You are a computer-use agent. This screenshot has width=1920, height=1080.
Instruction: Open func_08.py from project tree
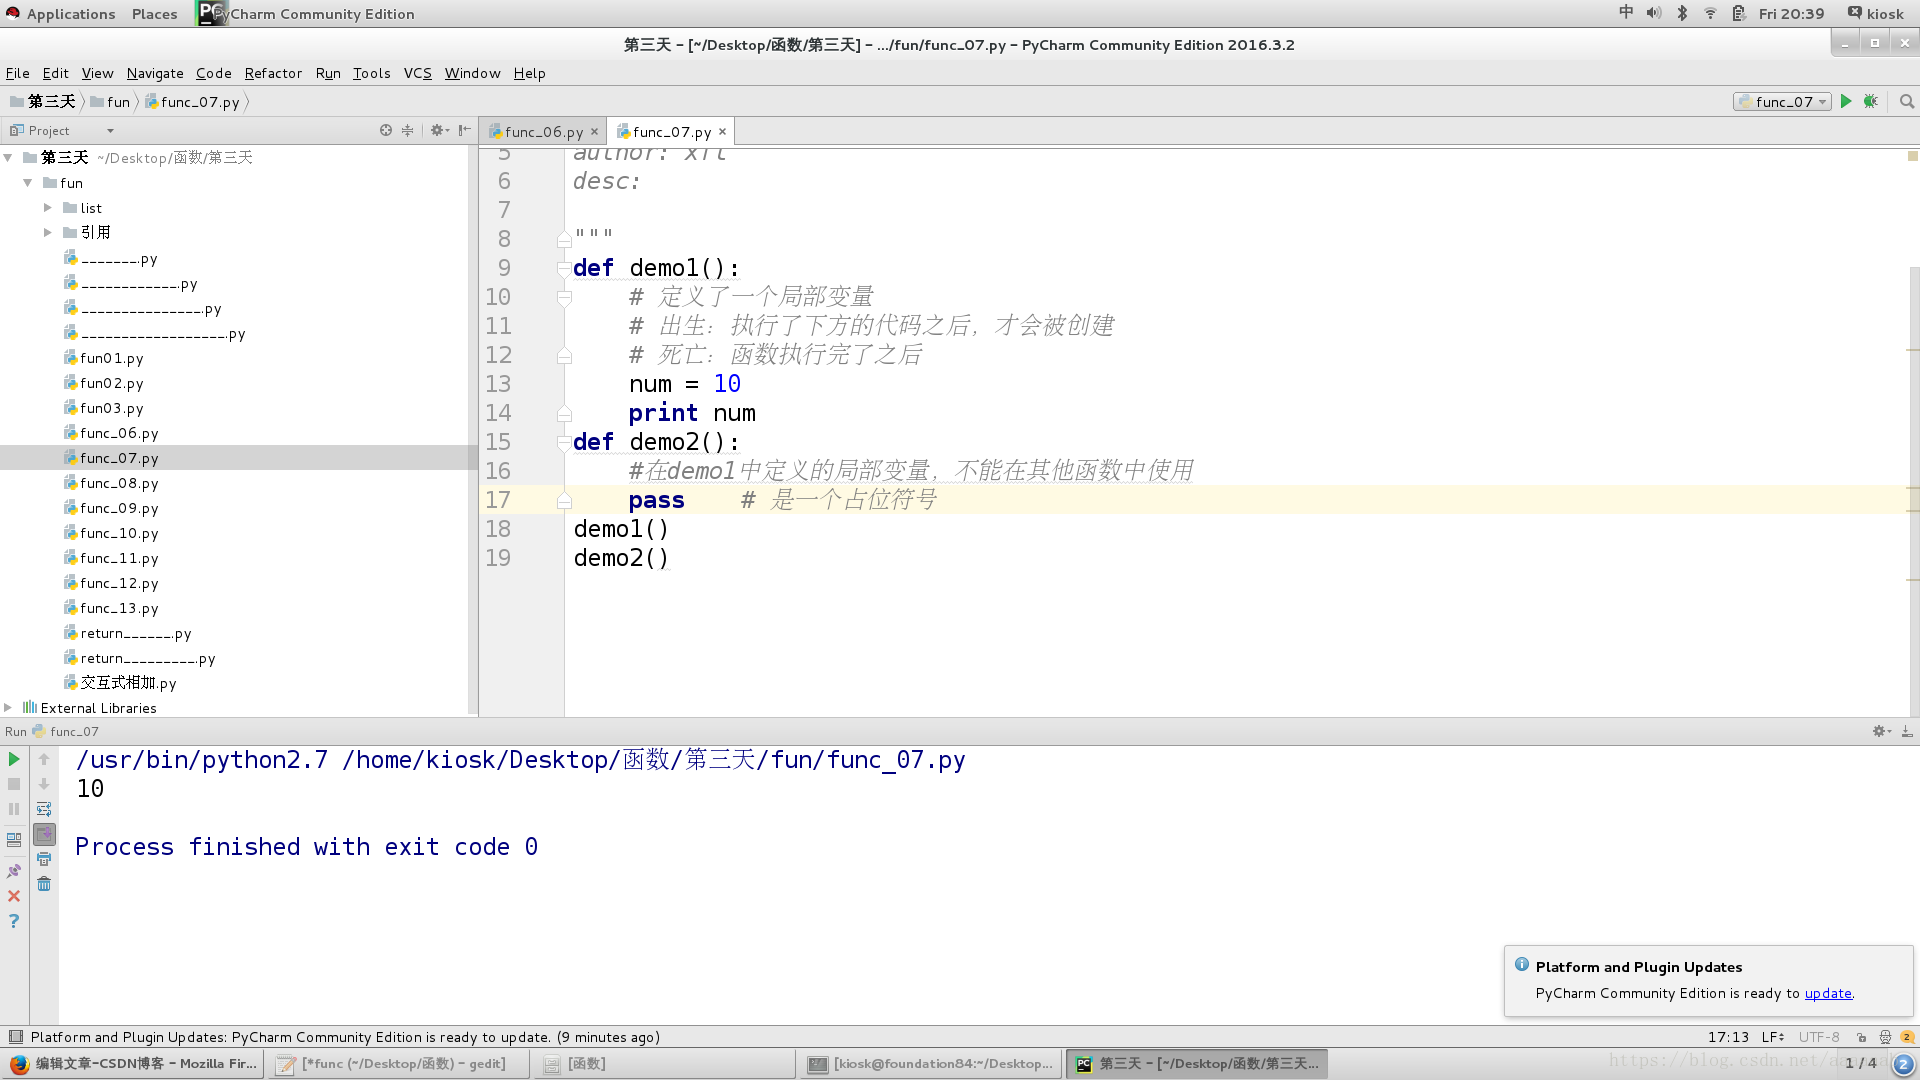[x=119, y=483]
